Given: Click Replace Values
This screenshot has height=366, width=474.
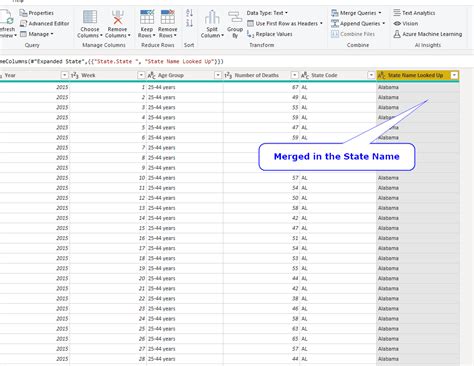Looking at the screenshot, I should [270, 34].
